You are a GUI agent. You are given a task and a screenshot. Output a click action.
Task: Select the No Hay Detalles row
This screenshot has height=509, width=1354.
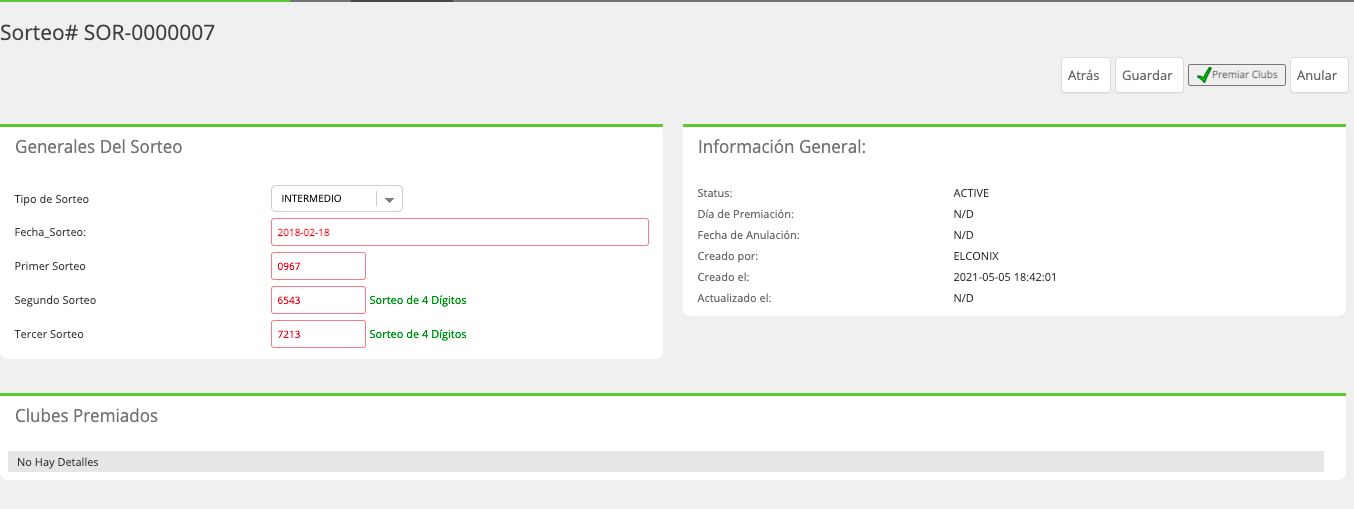(x=666, y=462)
